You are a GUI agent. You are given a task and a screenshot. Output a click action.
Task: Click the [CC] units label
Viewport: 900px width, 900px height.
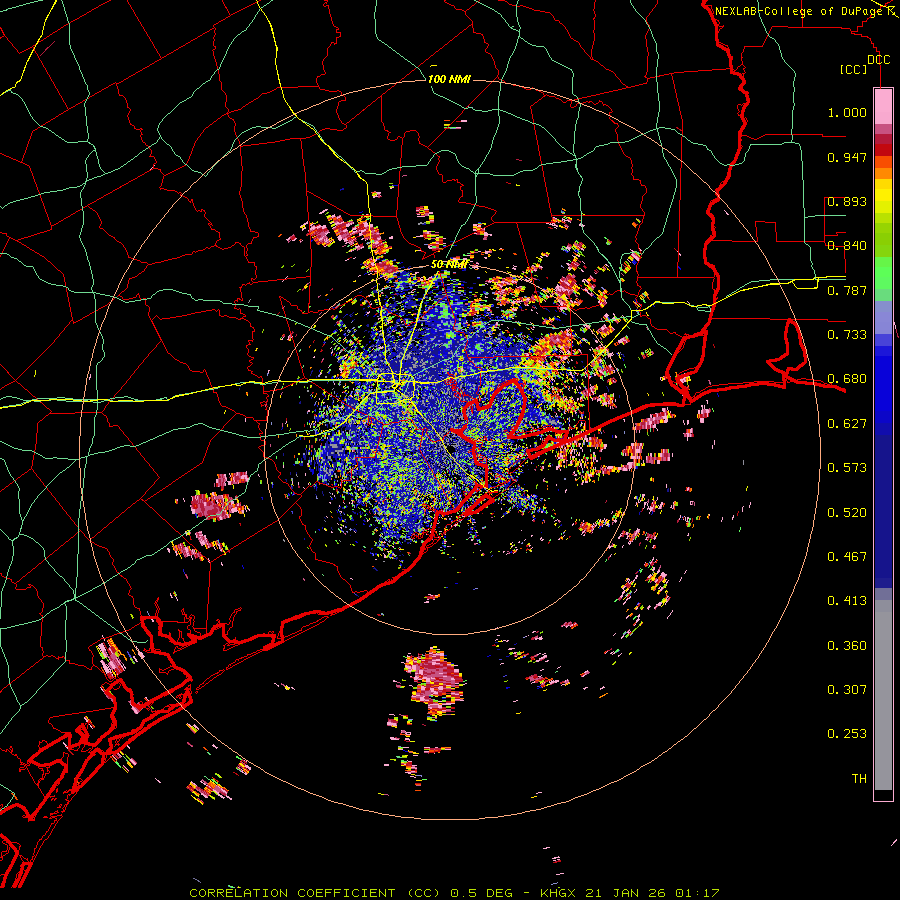pyautogui.click(x=853, y=69)
